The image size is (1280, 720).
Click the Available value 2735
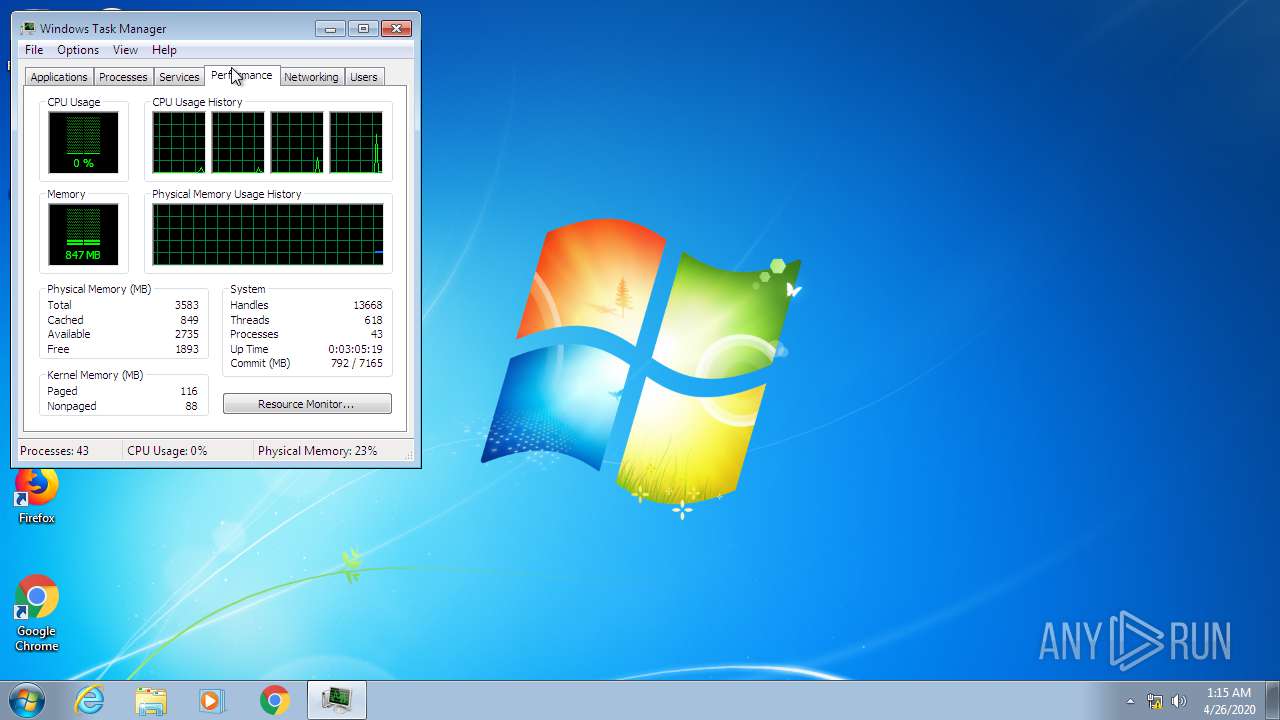pyautogui.click(x=186, y=334)
